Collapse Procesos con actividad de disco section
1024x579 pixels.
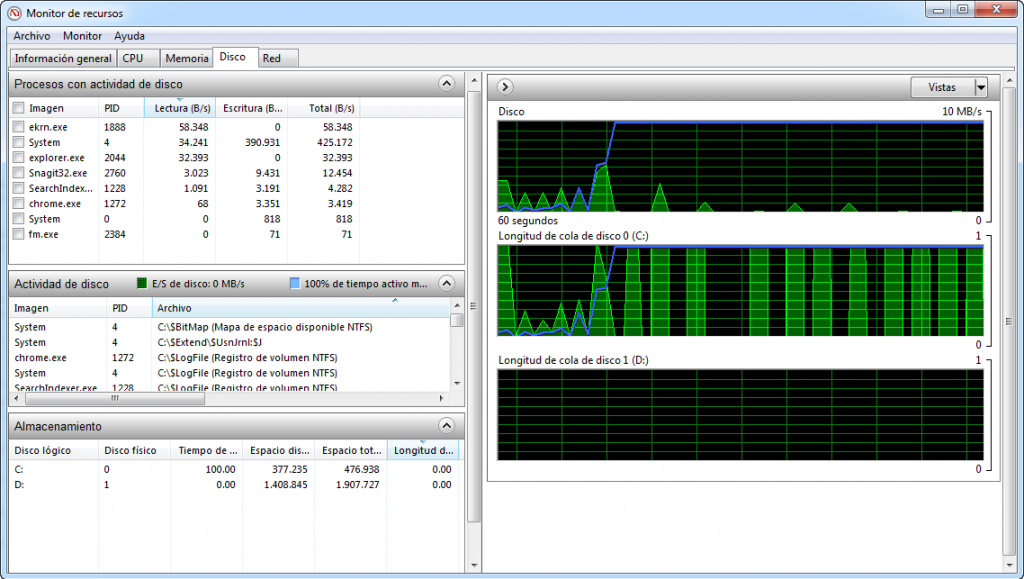pos(446,84)
